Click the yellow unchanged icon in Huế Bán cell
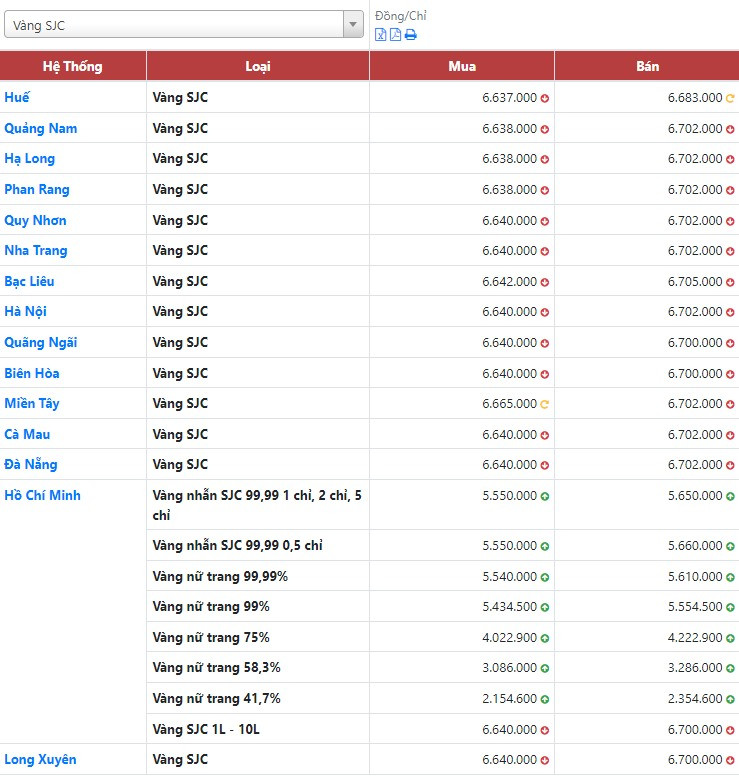The image size is (739, 776). [x=730, y=98]
